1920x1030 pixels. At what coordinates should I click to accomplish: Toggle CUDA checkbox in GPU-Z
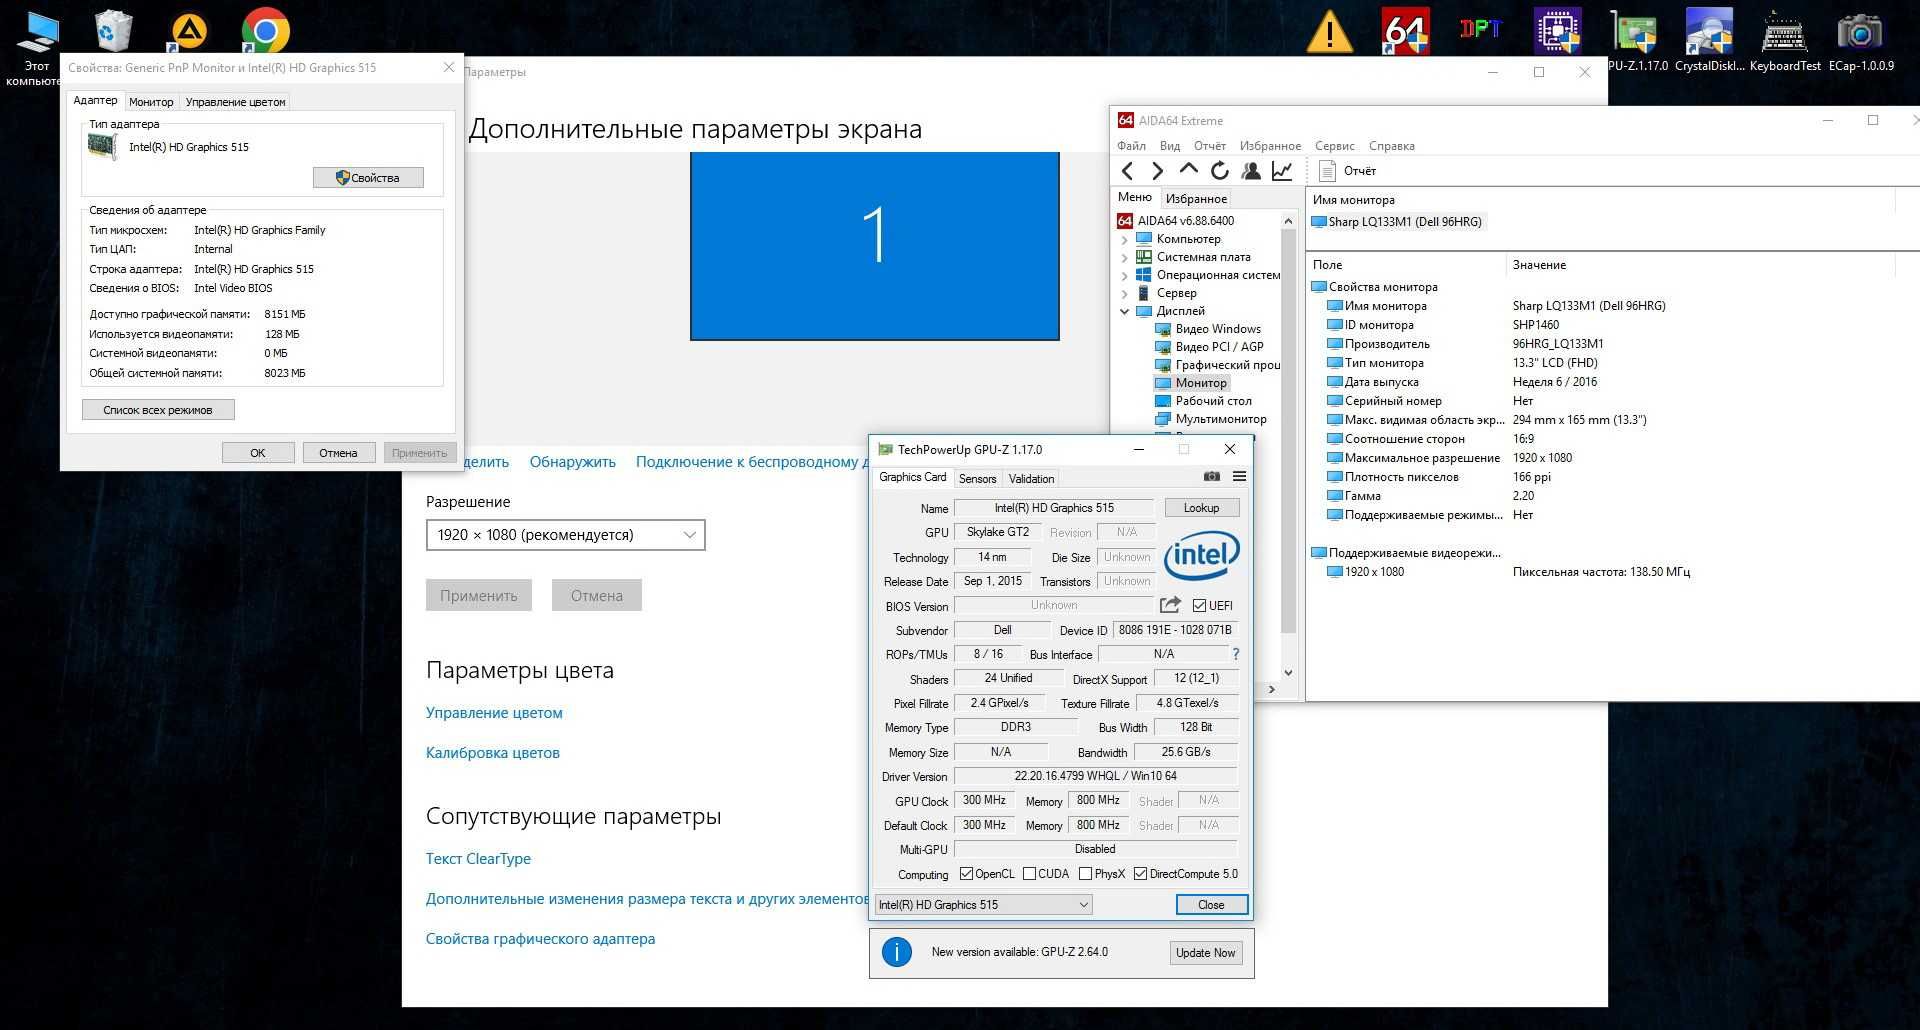1029,874
